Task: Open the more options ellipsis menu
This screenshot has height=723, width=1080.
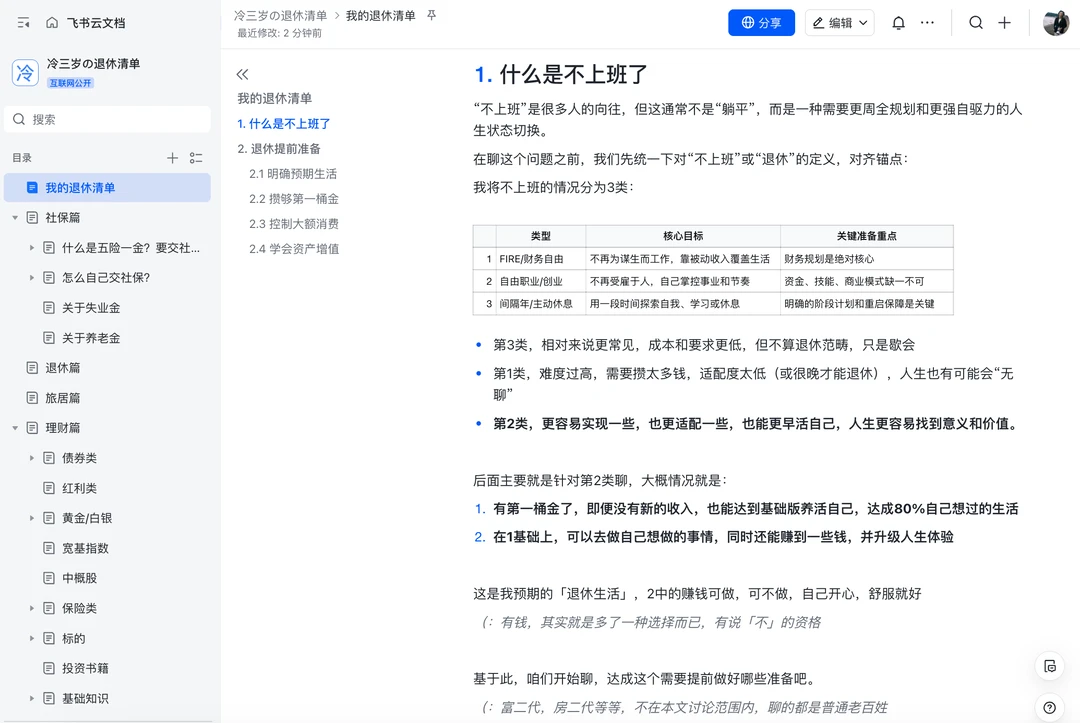Action: [x=928, y=23]
